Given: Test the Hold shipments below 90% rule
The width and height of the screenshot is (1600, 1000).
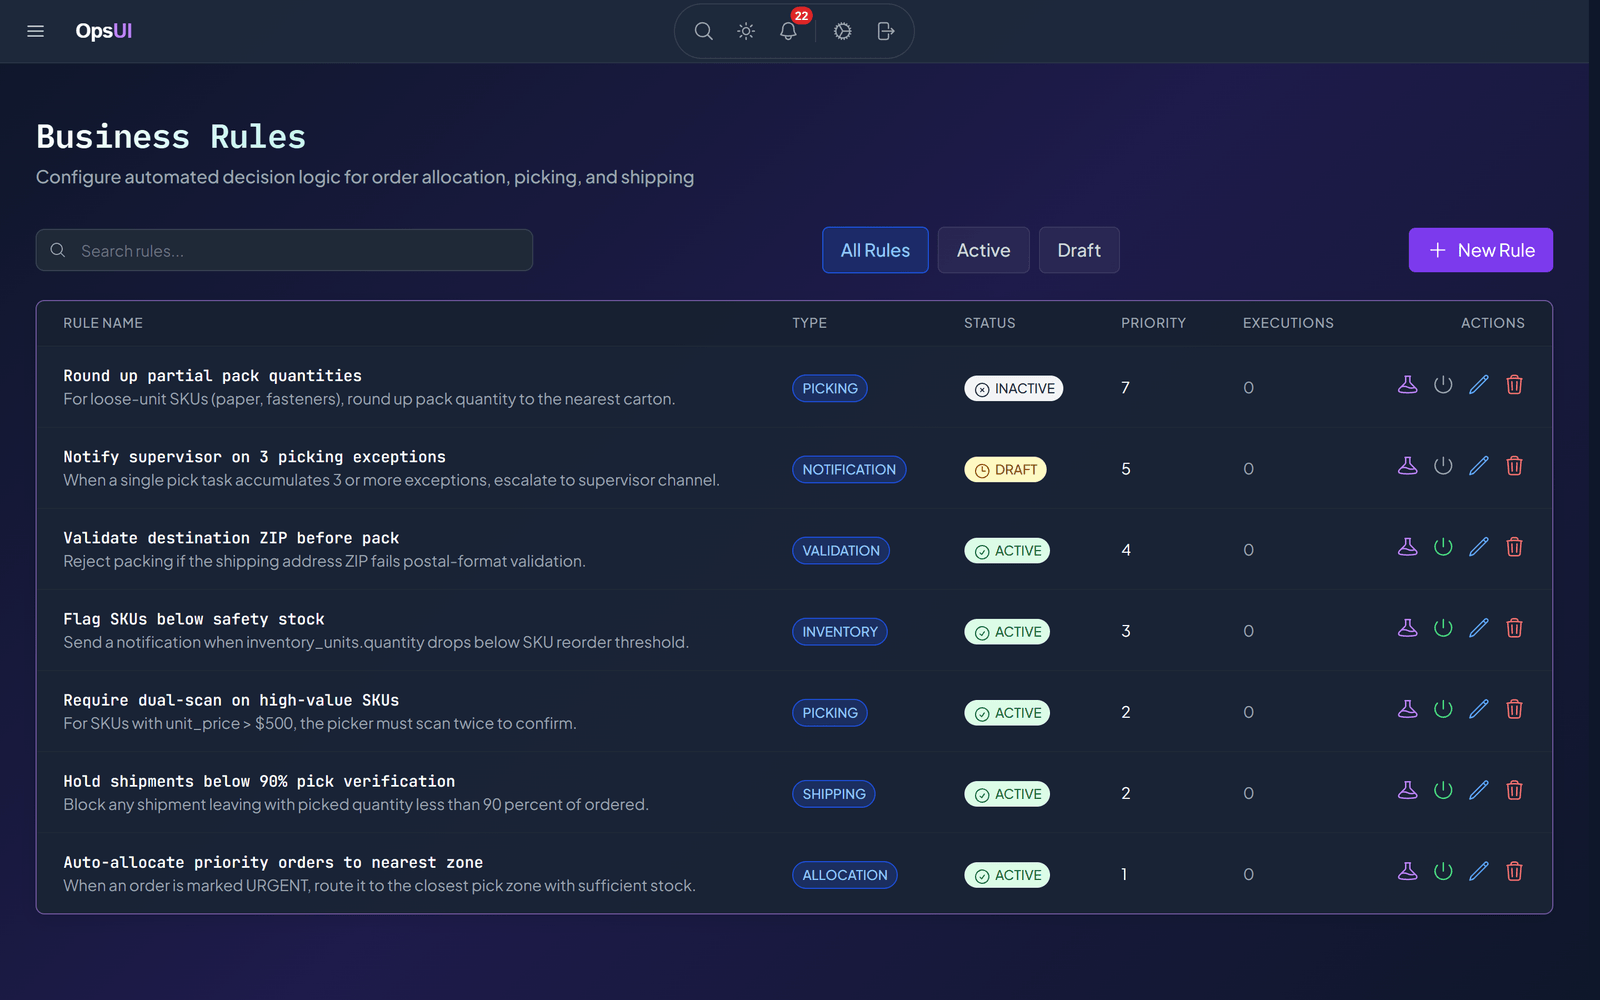Looking at the screenshot, I should [1408, 790].
